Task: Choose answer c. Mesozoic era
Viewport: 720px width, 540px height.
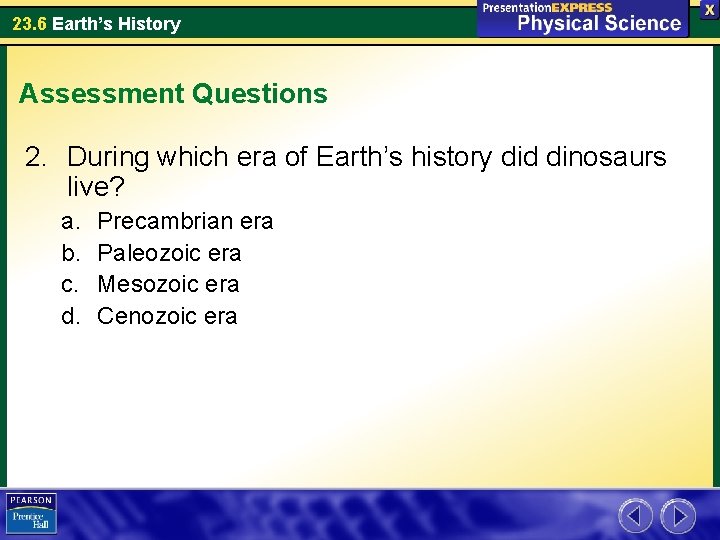Action: click(150, 284)
